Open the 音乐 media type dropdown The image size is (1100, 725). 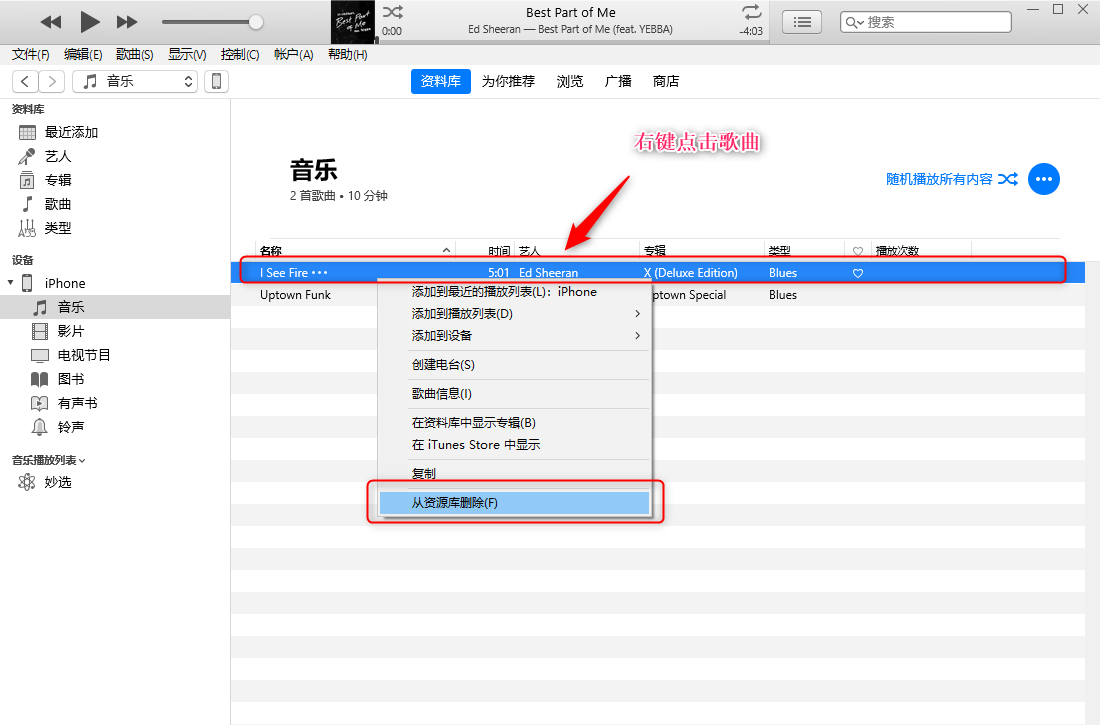(x=135, y=81)
